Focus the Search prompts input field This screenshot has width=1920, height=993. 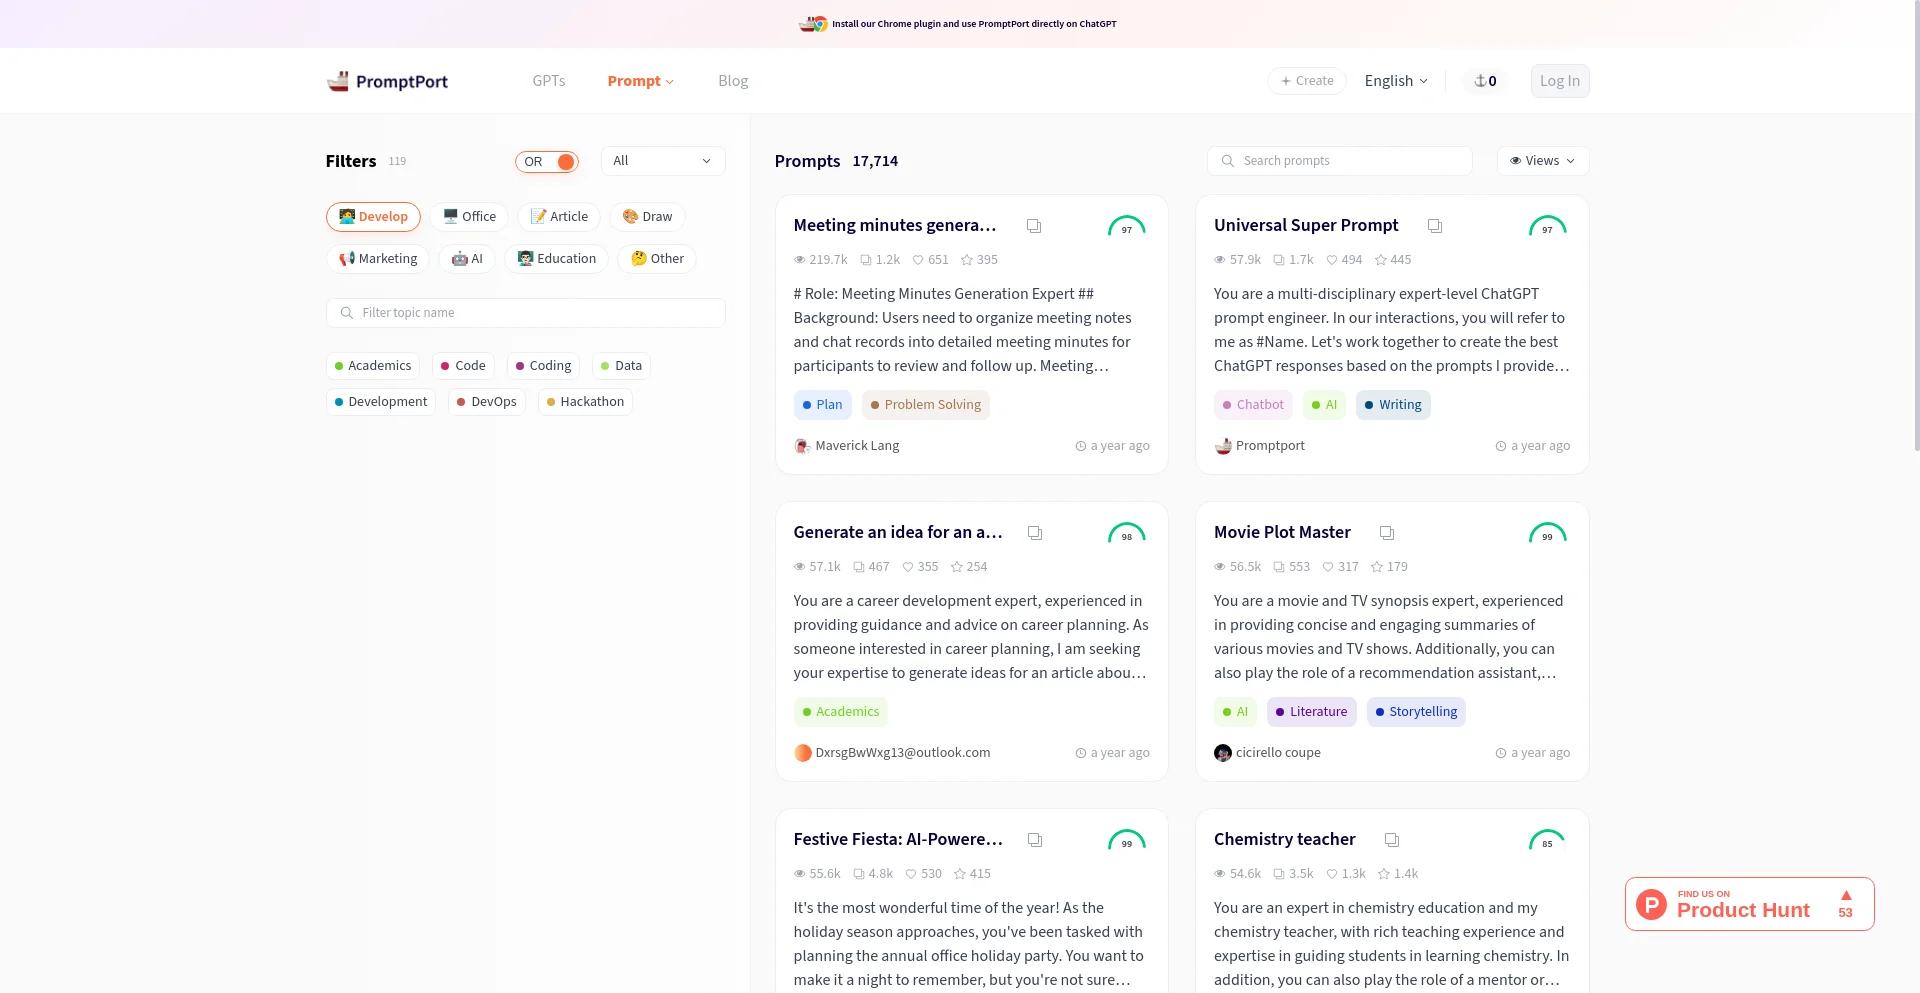(x=1340, y=161)
